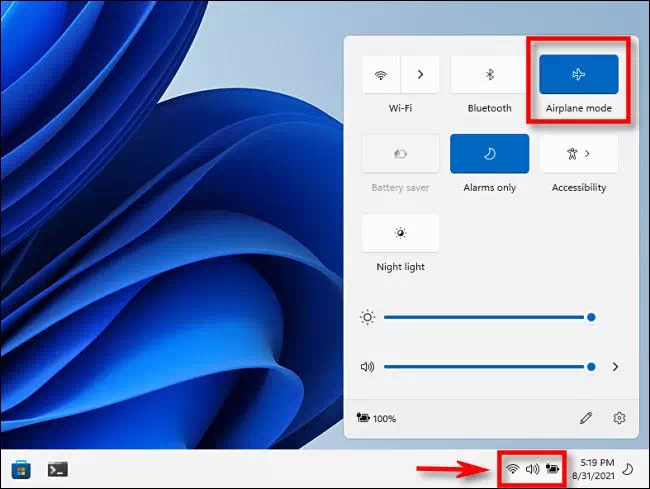
Task: Click the battery icon in system tray
Action: point(552,469)
